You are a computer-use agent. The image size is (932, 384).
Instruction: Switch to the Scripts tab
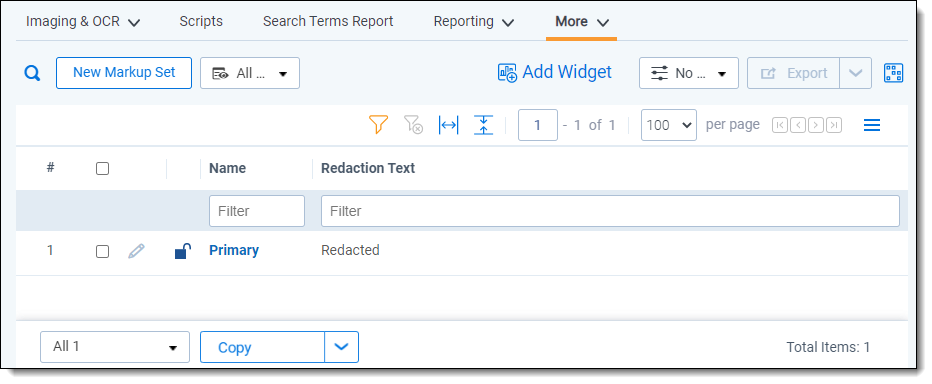[201, 21]
